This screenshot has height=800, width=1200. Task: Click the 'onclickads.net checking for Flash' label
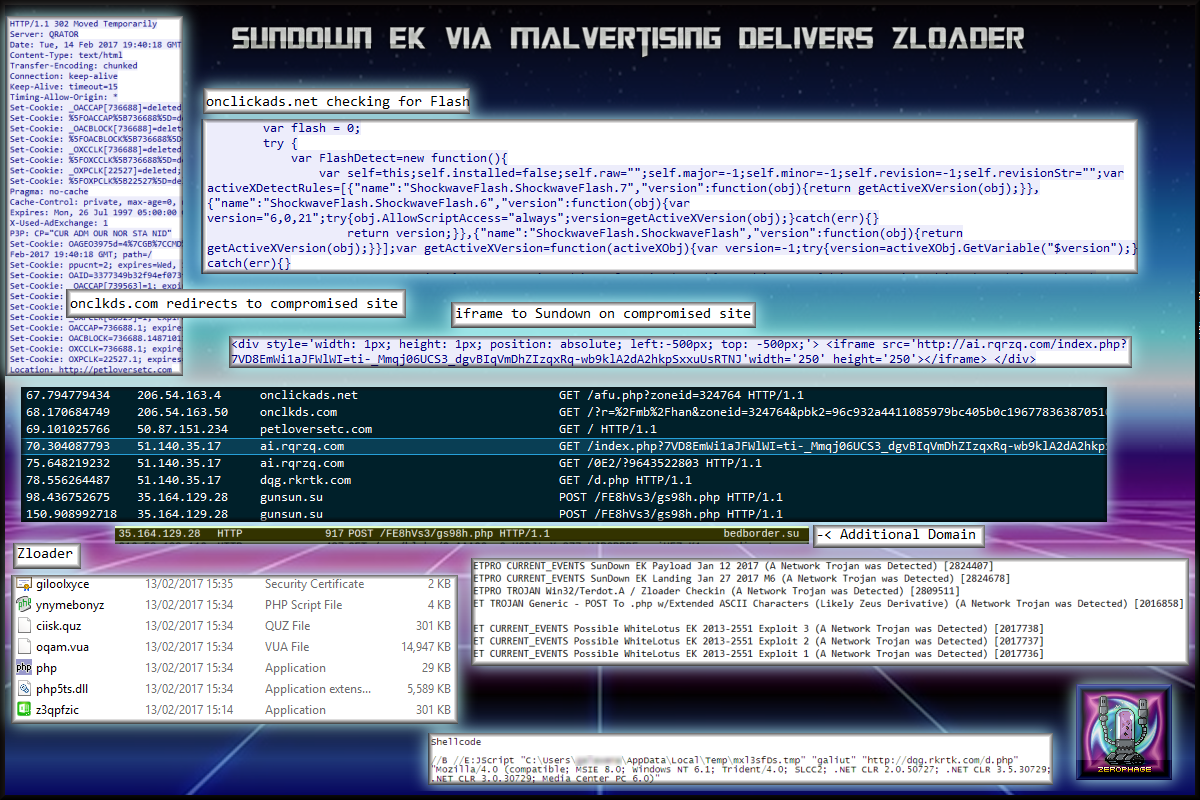pos(337,102)
